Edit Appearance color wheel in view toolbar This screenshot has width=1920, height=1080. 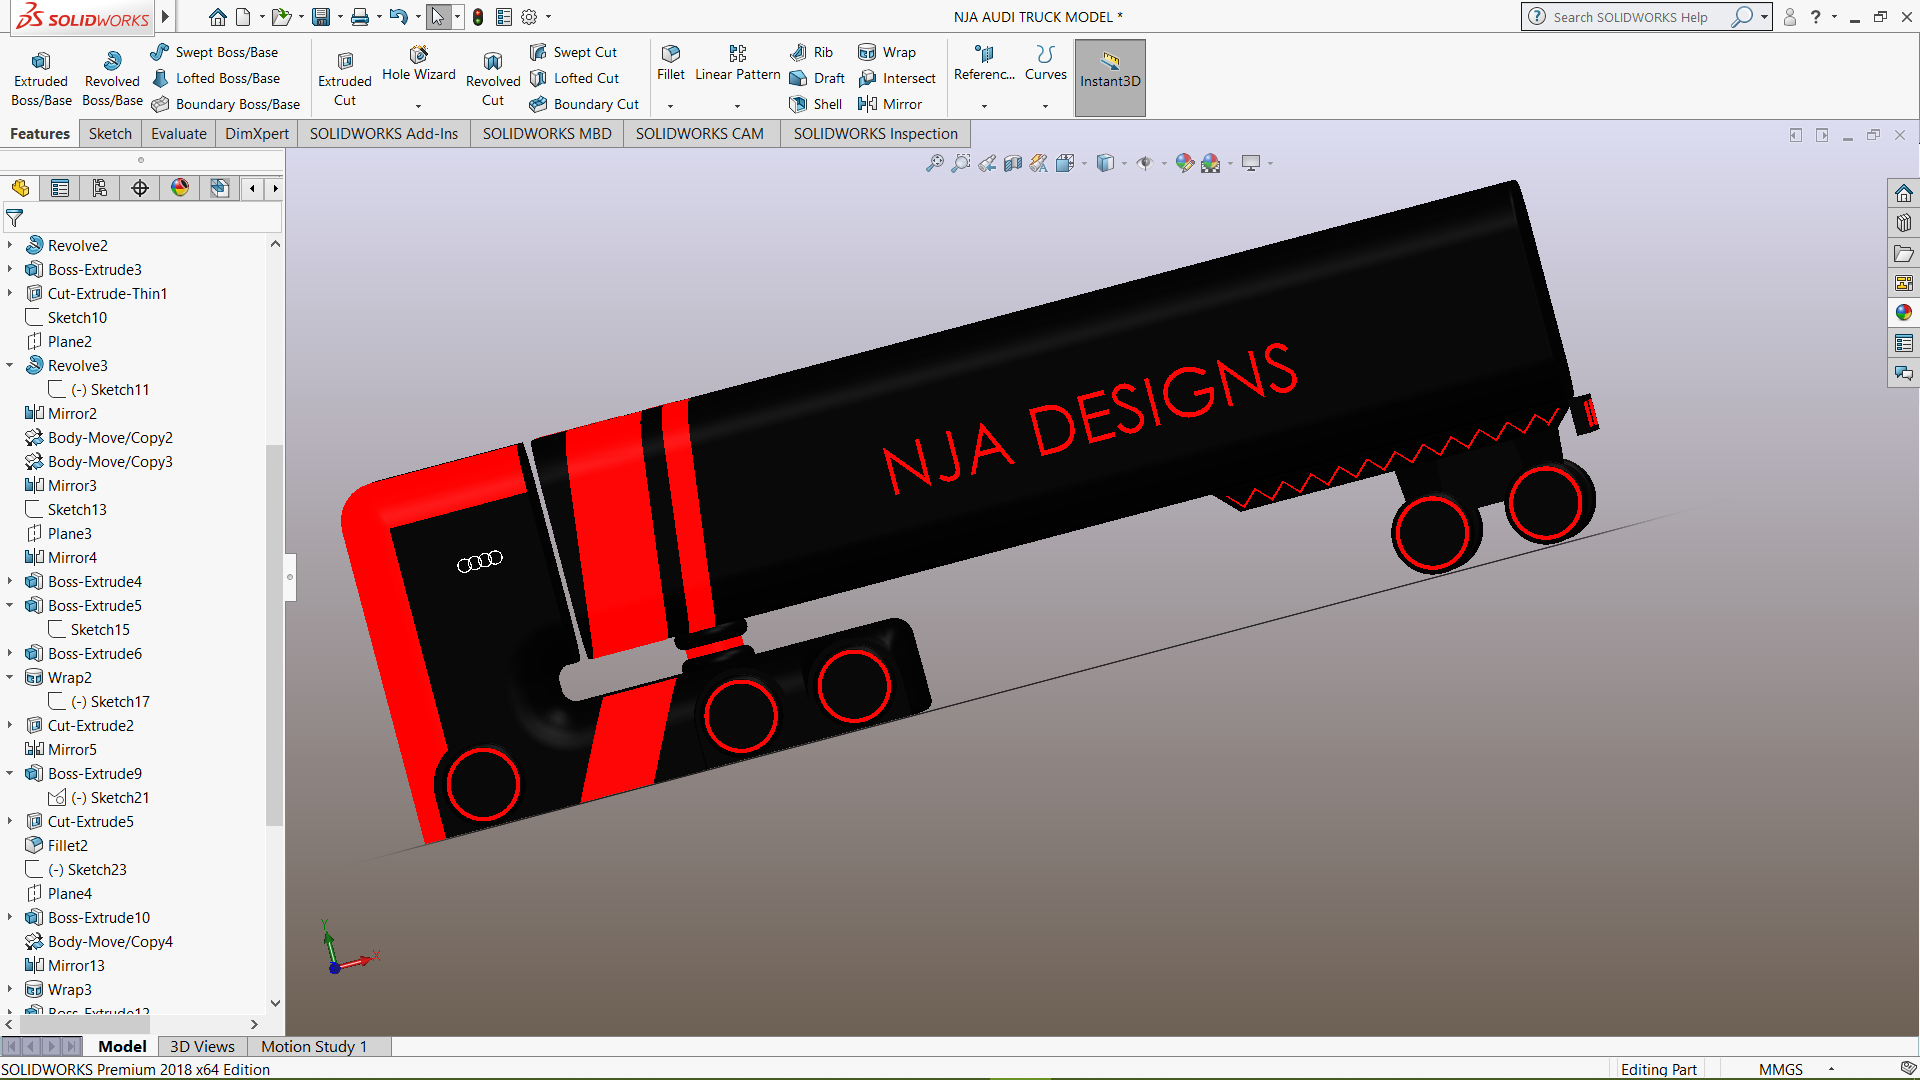coord(1185,163)
